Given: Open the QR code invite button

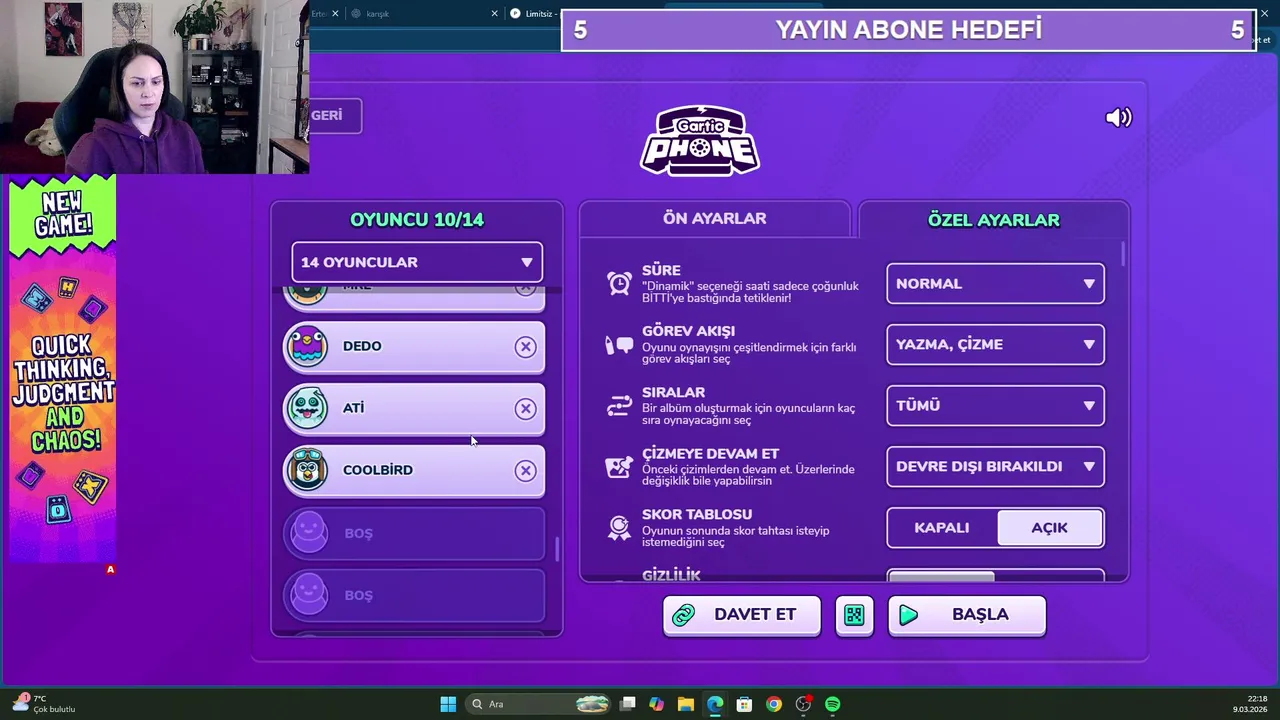Looking at the screenshot, I should coord(854,615).
